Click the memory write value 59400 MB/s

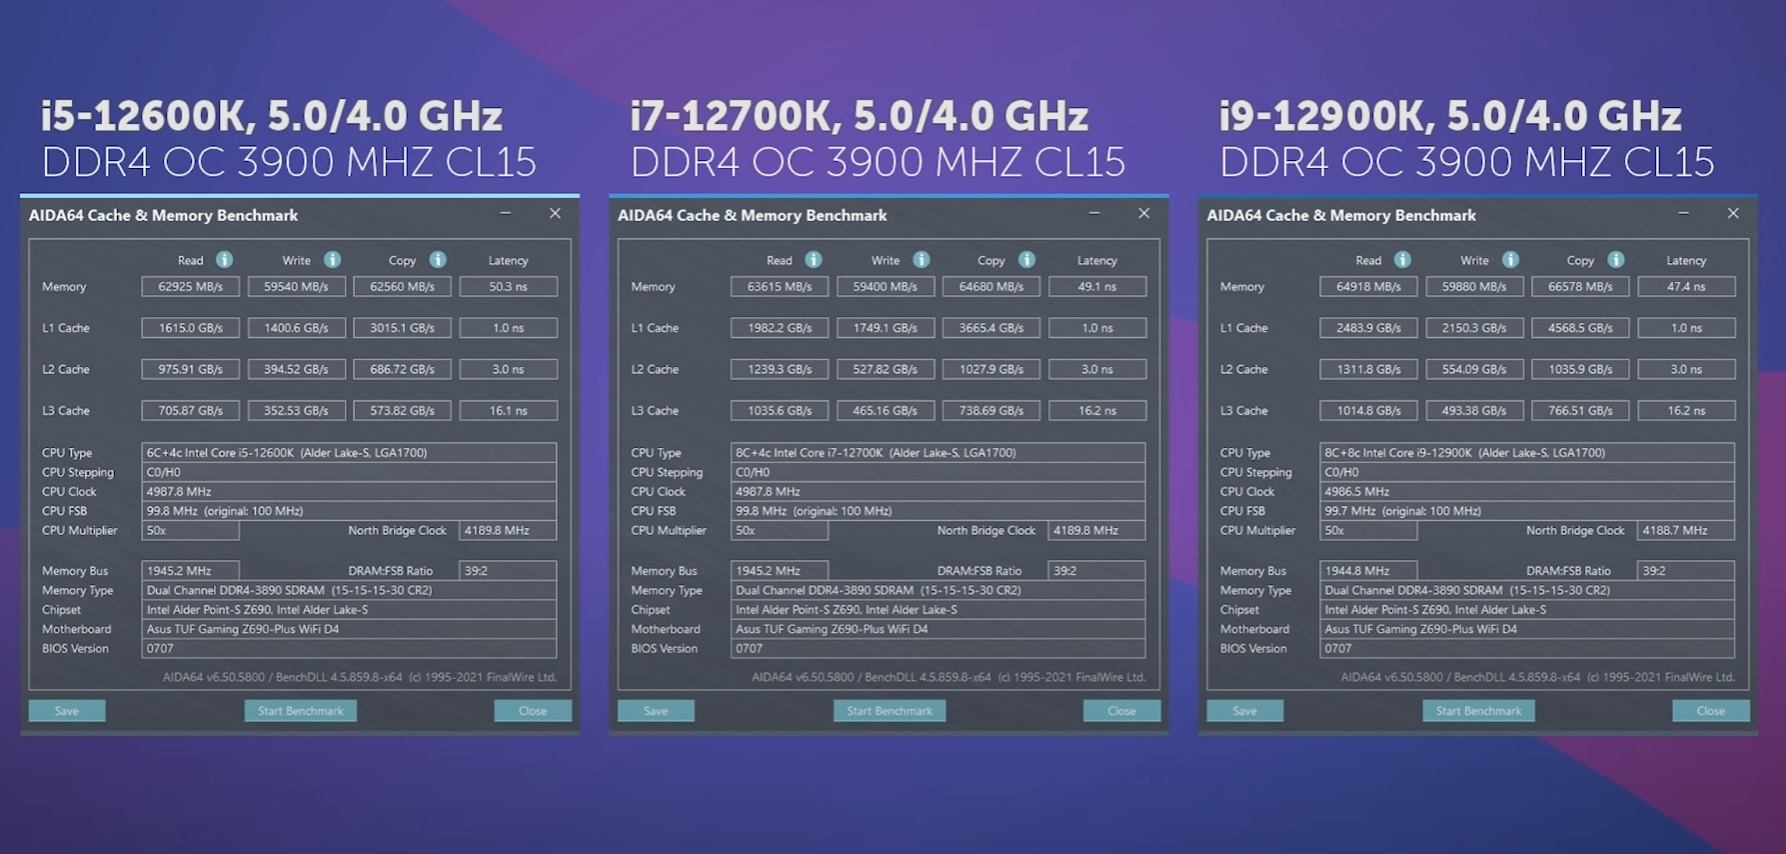pyautogui.click(x=885, y=287)
